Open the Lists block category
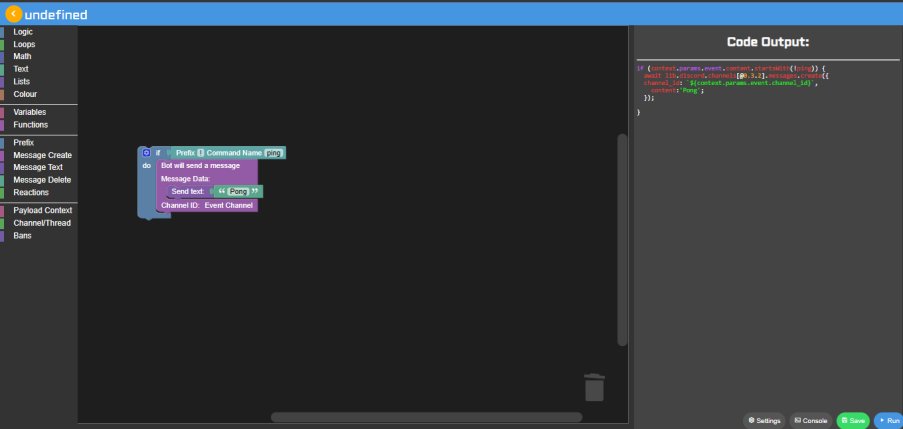The image size is (903, 429). point(21,82)
